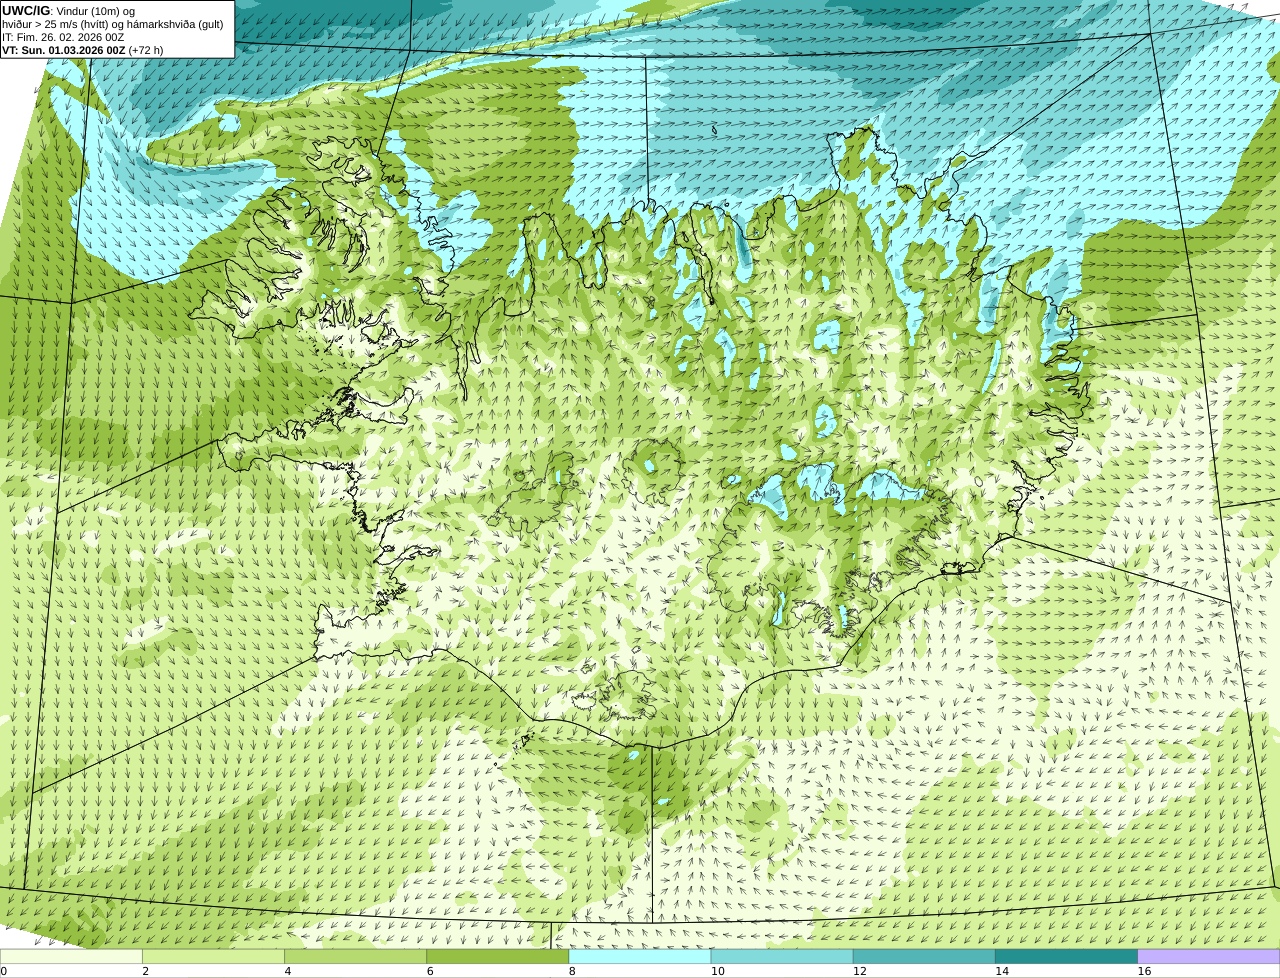1280x978 pixels.
Task: Click the olive green 6–8 m/s legend segment
Action: (498, 957)
